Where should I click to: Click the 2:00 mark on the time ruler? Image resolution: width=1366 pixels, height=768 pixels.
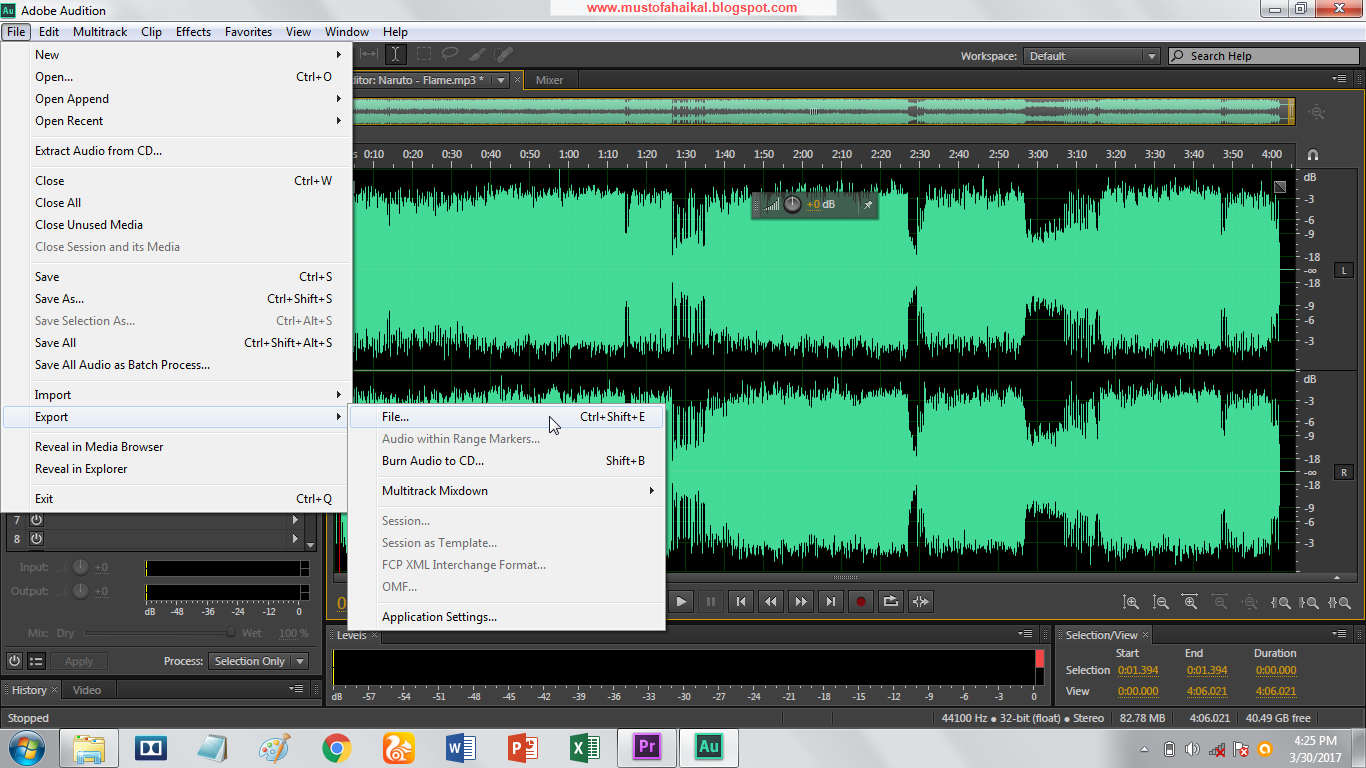802,154
